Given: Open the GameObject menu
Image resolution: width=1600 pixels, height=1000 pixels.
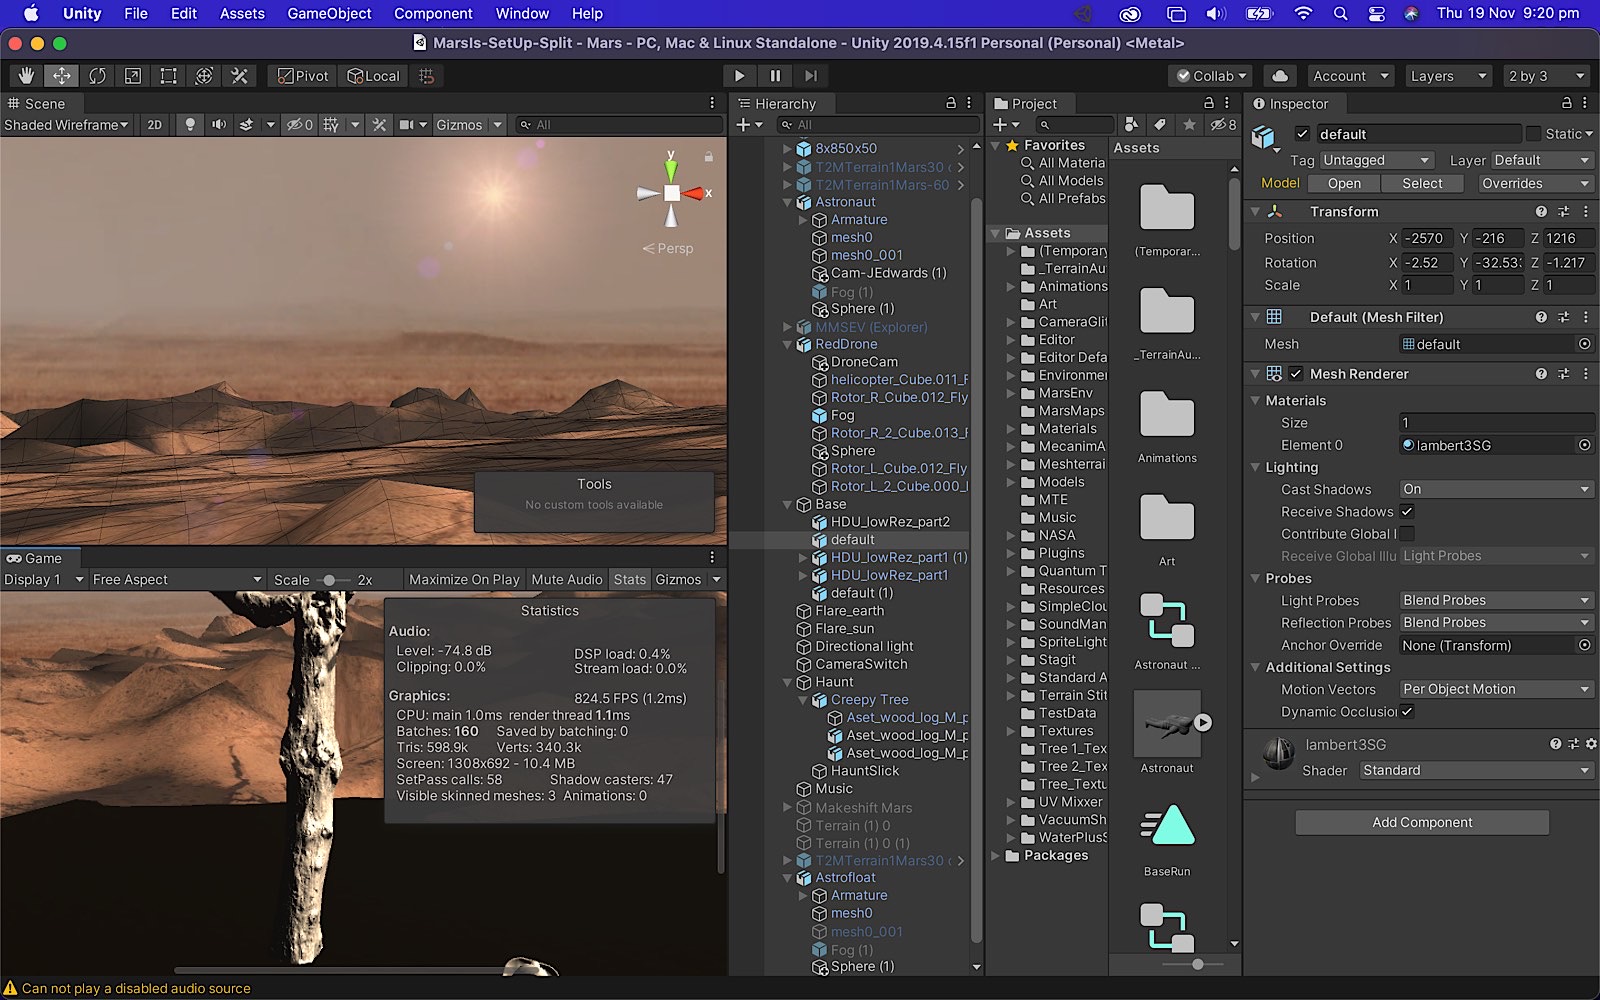Looking at the screenshot, I should click(329, 14).
